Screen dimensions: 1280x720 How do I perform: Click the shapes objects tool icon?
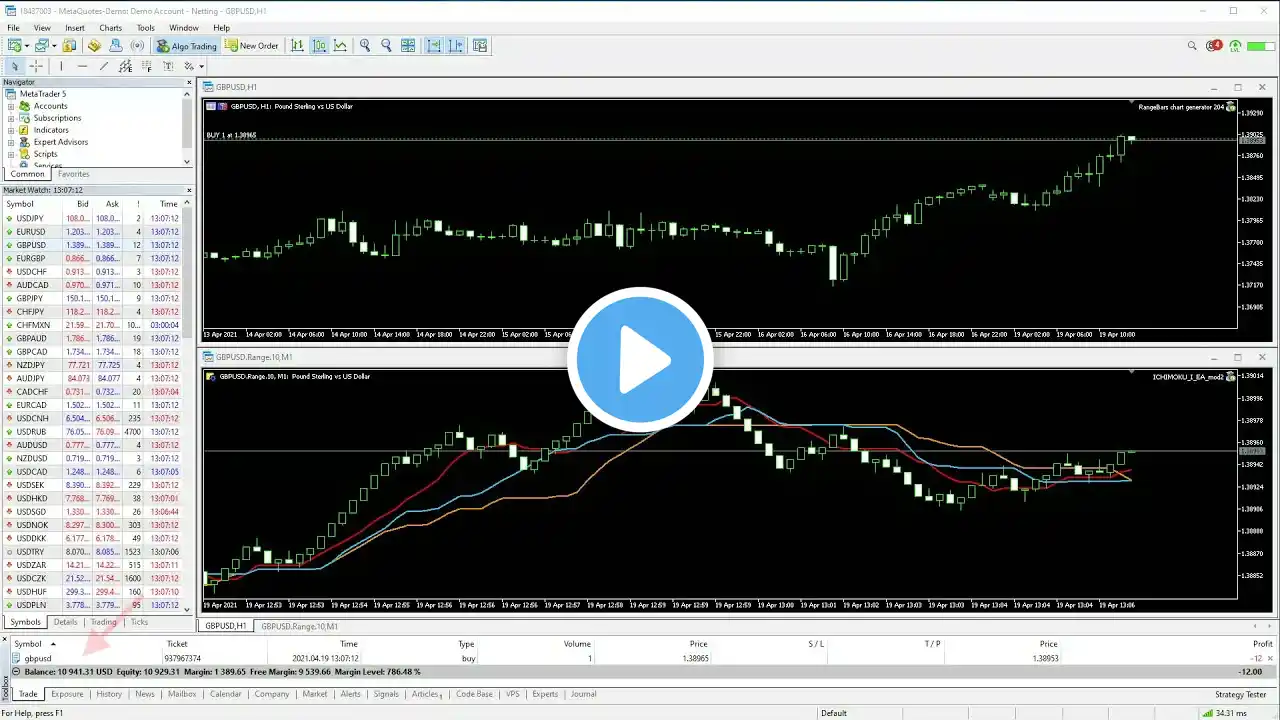pos(188,66)
